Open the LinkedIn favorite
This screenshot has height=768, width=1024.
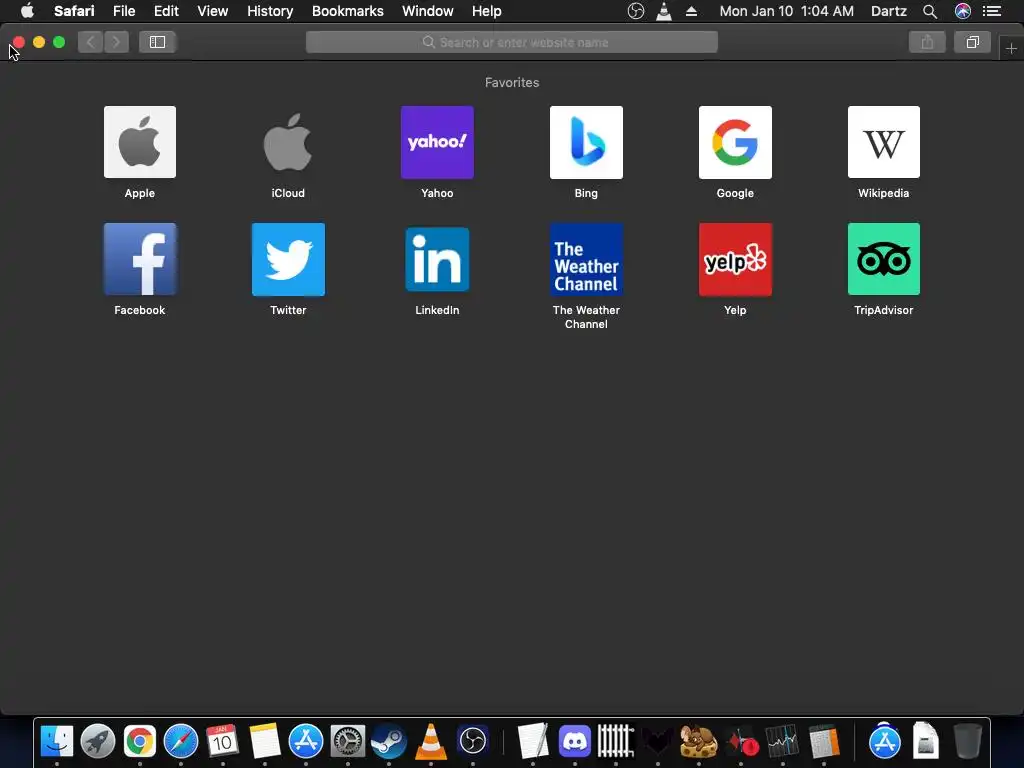point(437,259)
